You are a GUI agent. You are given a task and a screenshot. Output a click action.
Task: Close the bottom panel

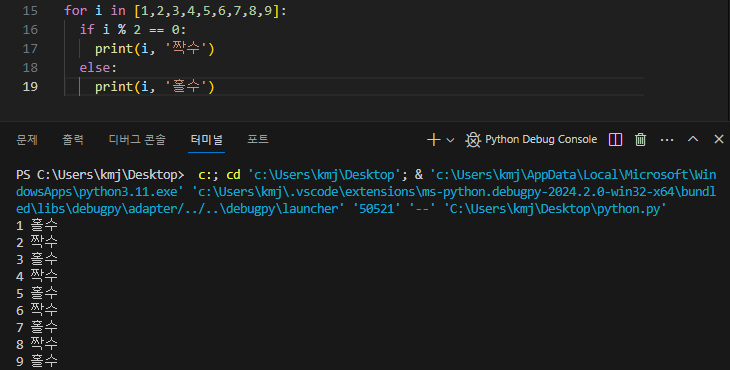click(719, 139)
